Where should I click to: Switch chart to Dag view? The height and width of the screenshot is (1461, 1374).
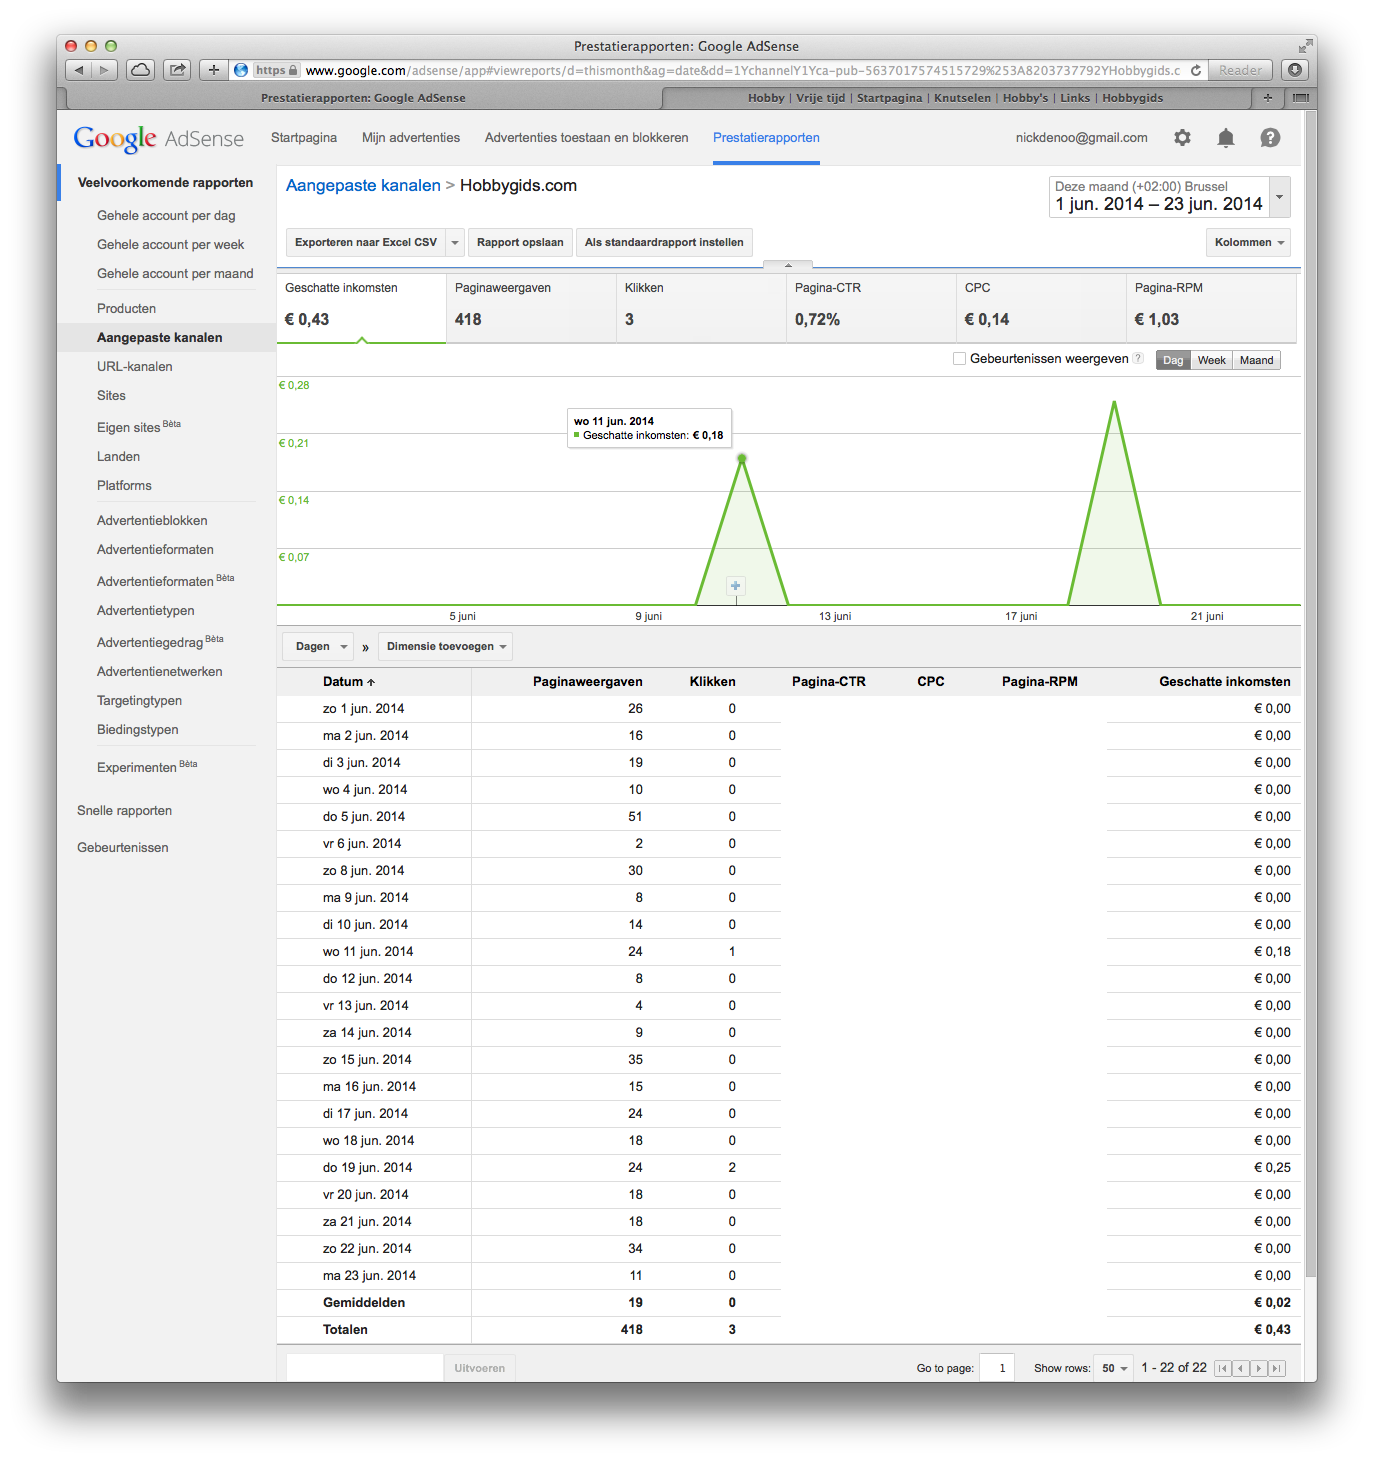point(1173,360)
